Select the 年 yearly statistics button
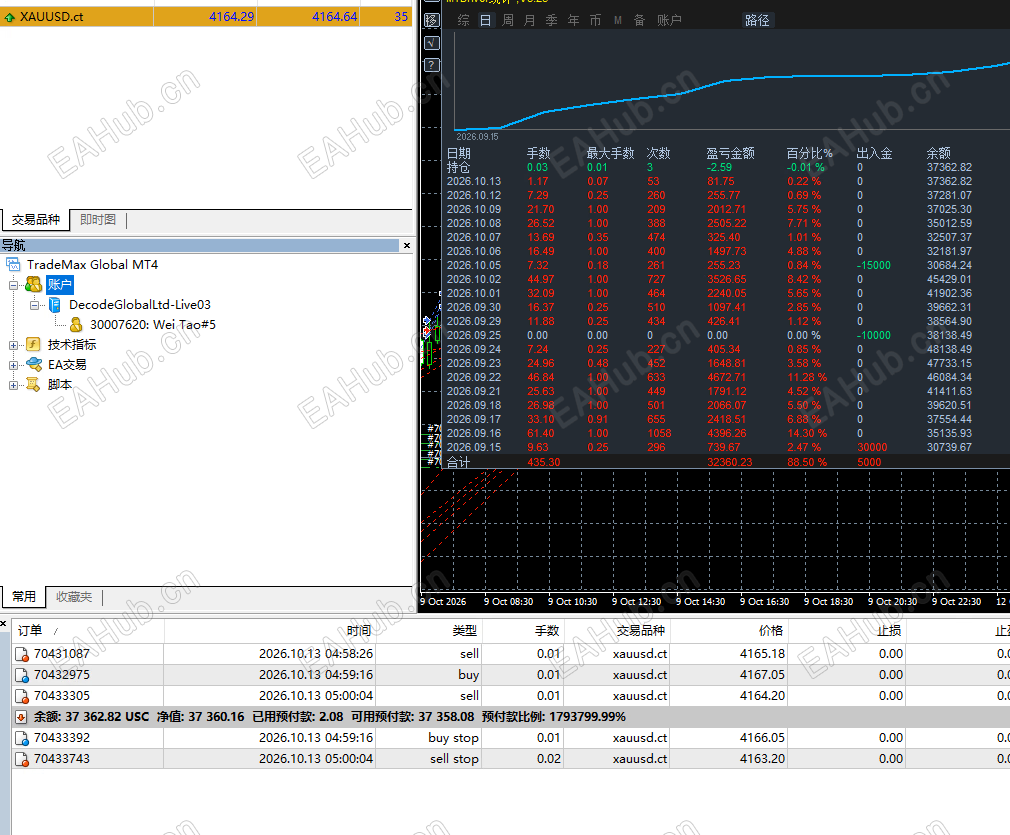Screen dimensions: 1010x835 tap(573, 21)
